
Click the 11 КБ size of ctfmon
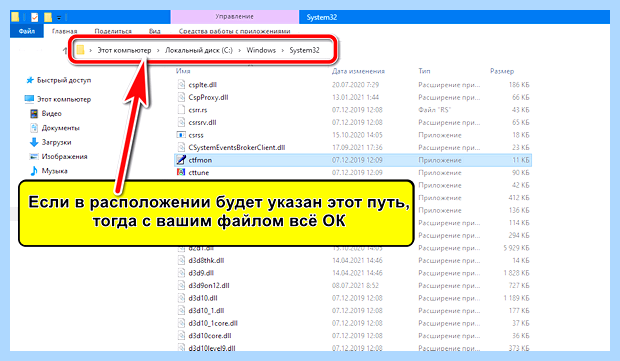coord(521,160)
